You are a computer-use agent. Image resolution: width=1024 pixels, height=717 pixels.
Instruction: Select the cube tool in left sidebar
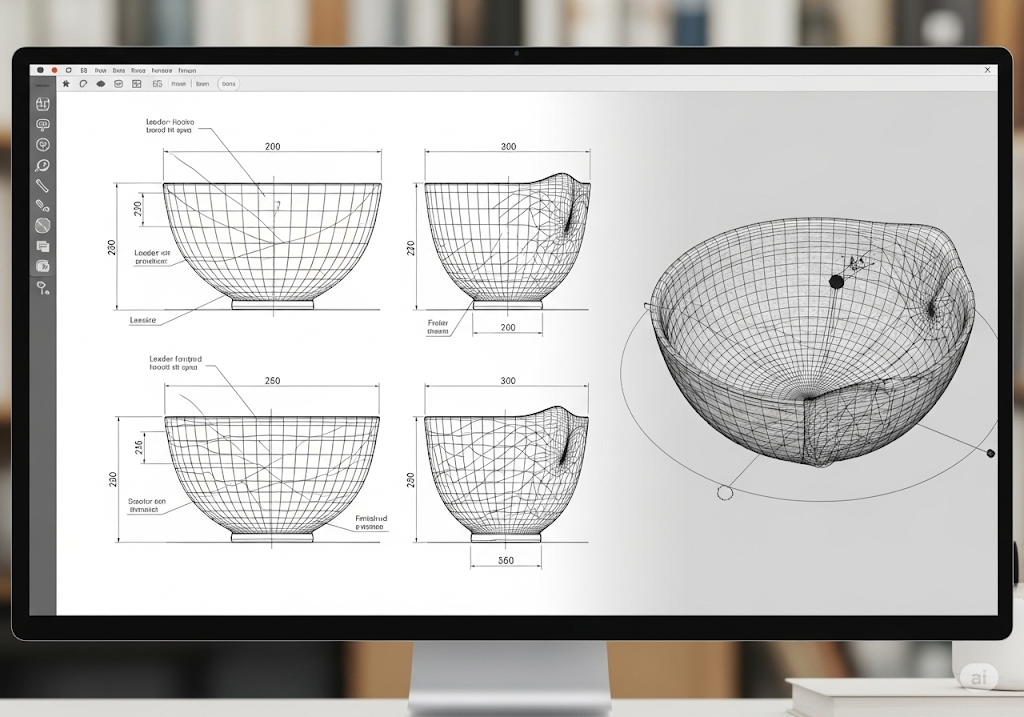43,104
